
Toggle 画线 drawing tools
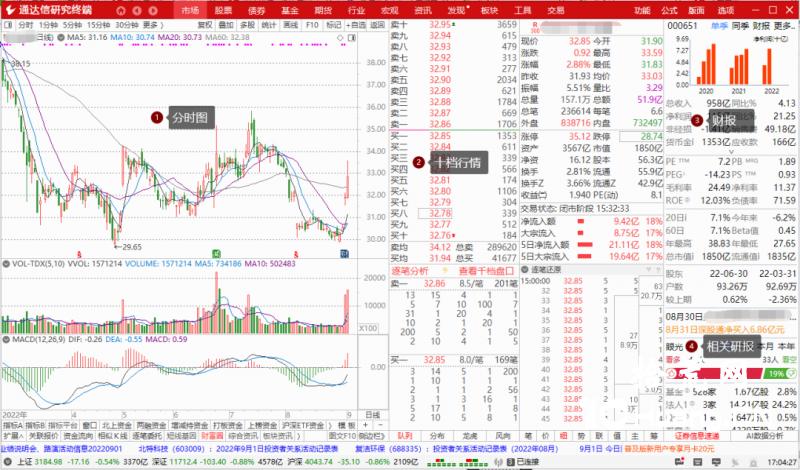click(290, 24)
